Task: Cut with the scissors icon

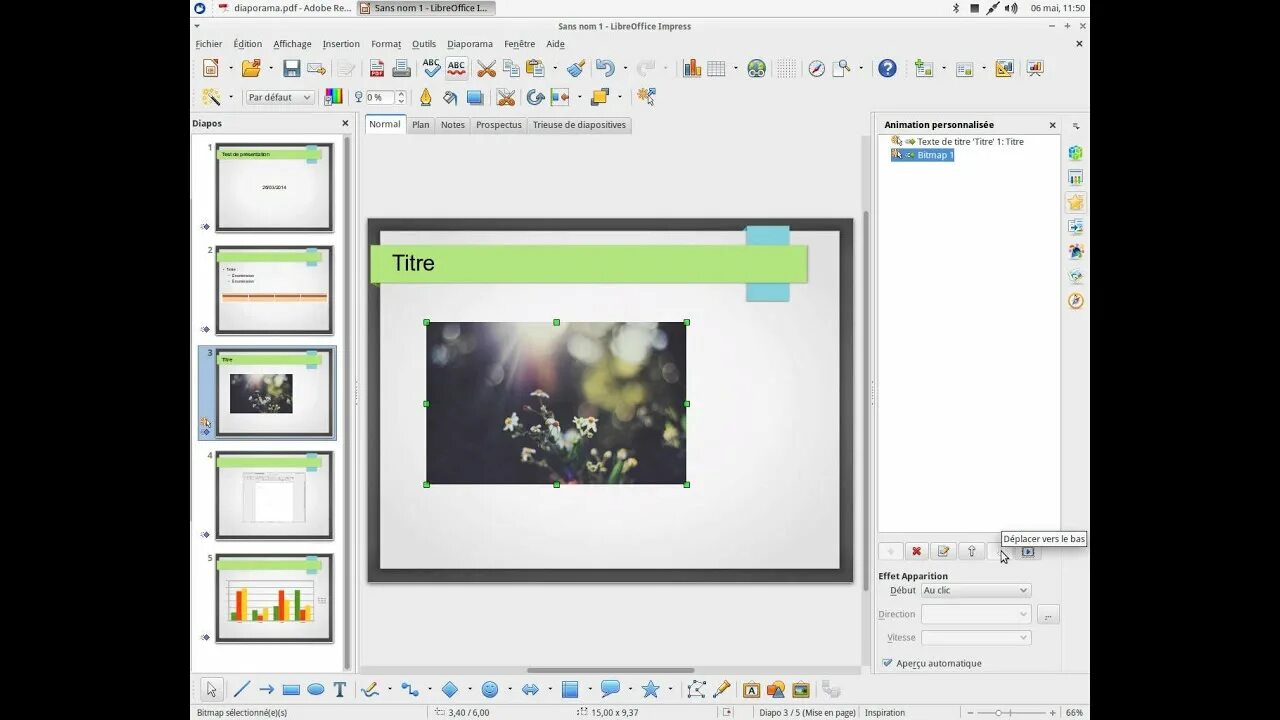Action: click(486, 68)
